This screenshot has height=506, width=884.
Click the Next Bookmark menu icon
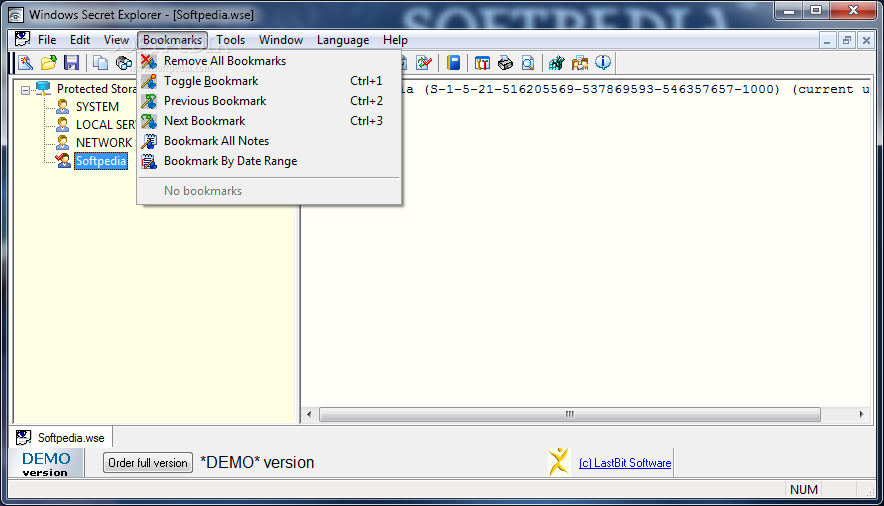point(149,121)
